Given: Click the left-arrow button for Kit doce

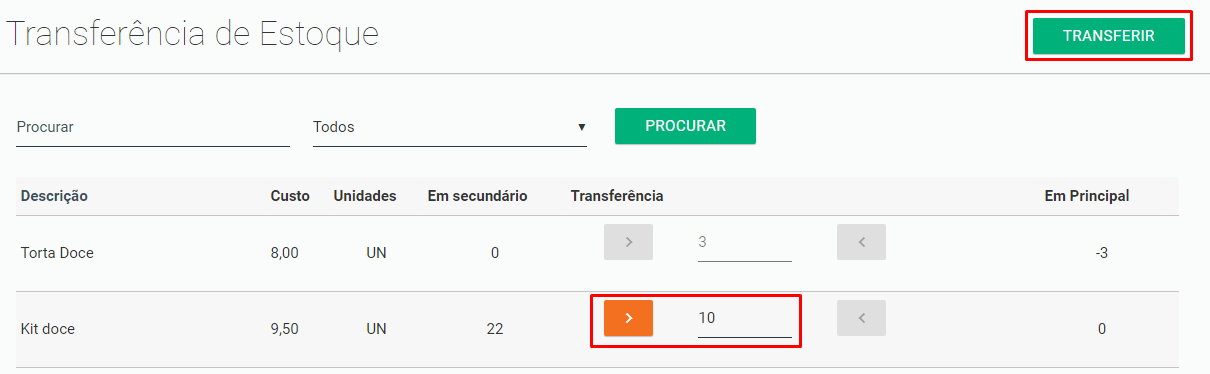Looking at the screenshot, I should [861, 318].
